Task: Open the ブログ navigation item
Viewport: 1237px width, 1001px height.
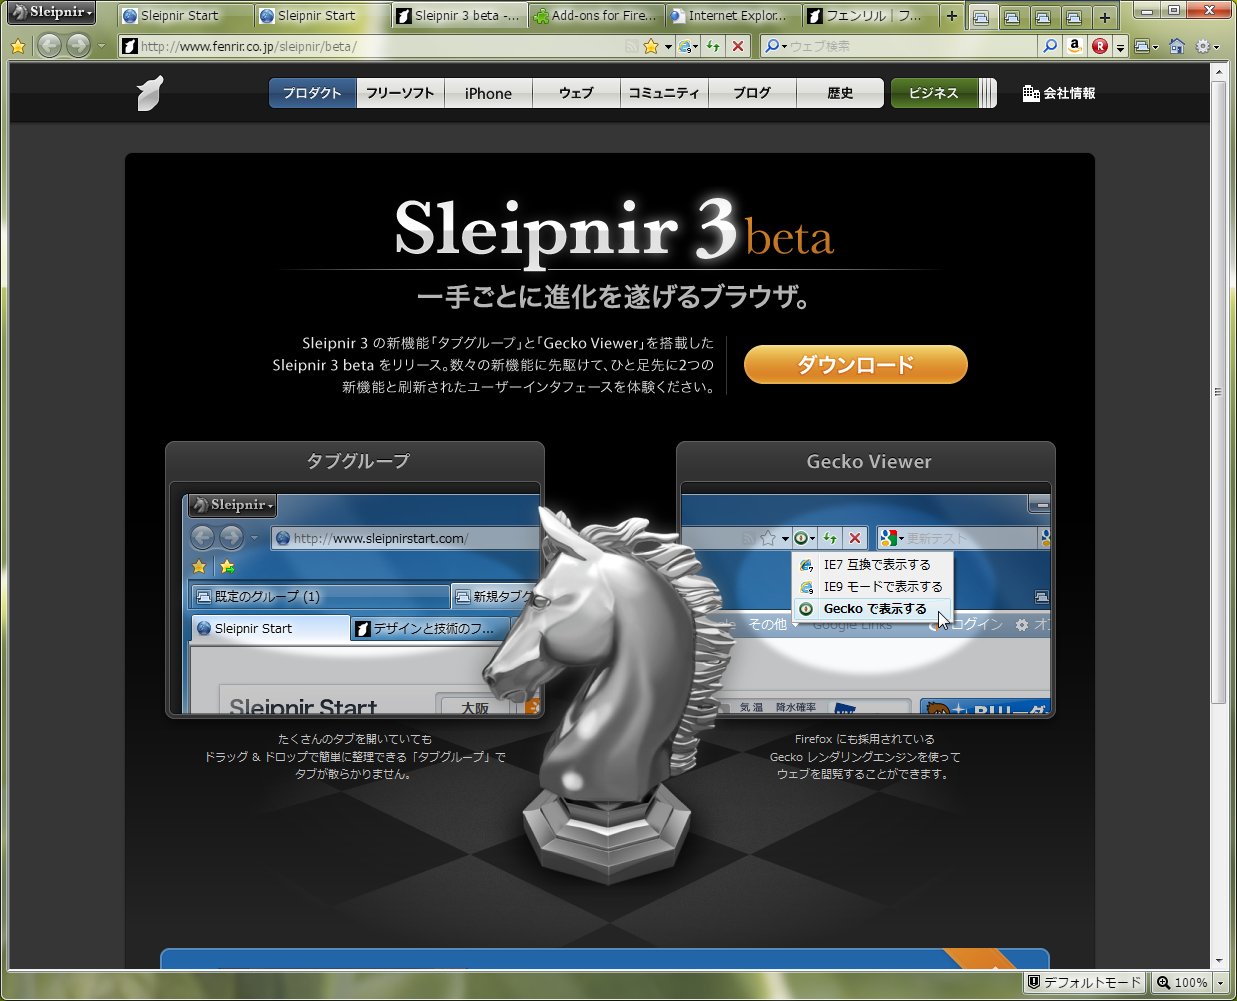Action: [x=752, y=93]
